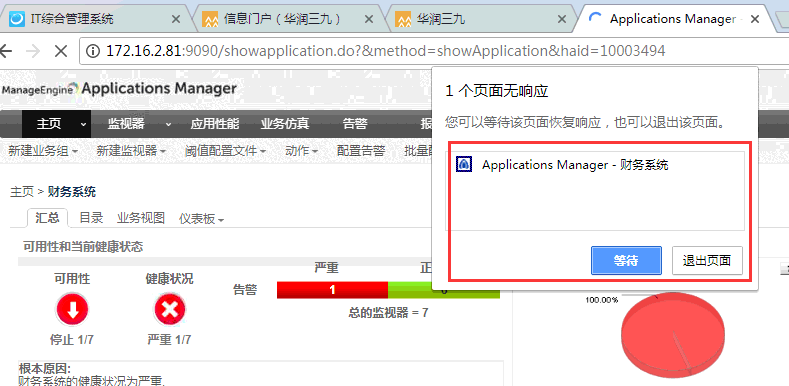
Task: Click the 配置告警 link
Action: [x=361, y=150]
